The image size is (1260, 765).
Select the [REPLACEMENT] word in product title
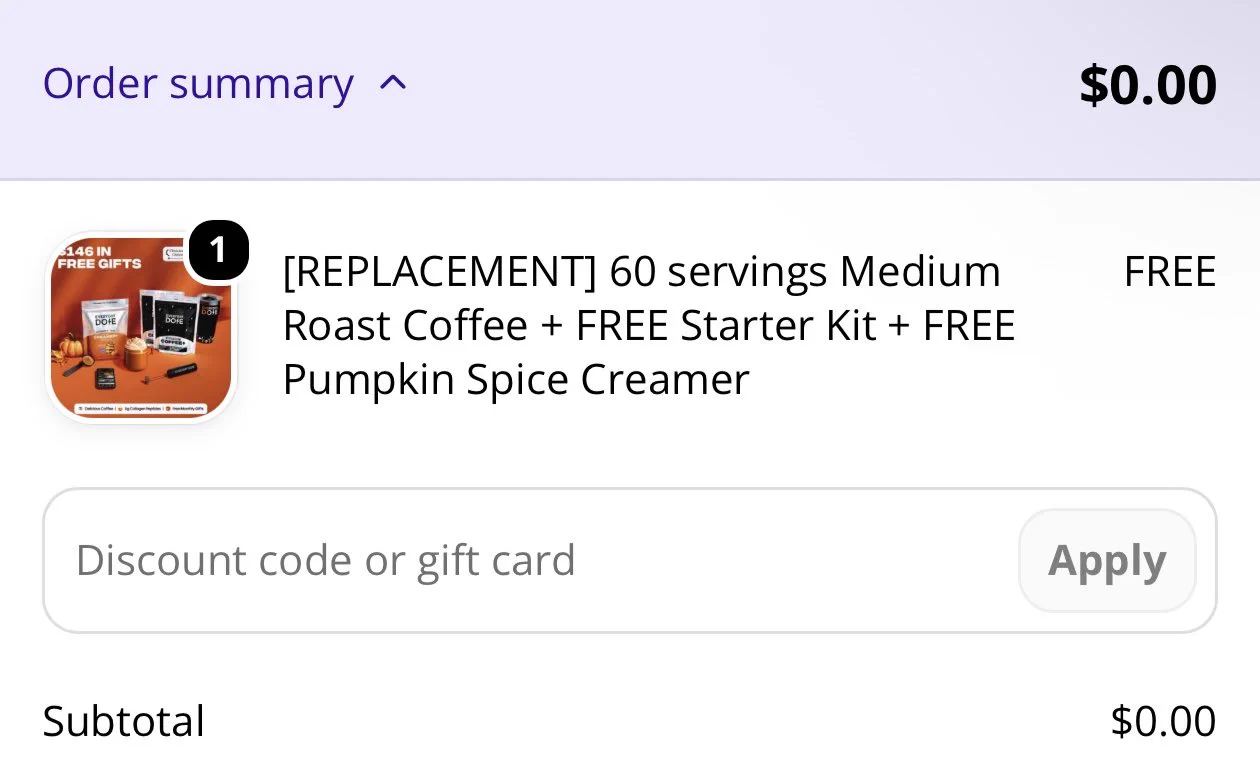440,271
